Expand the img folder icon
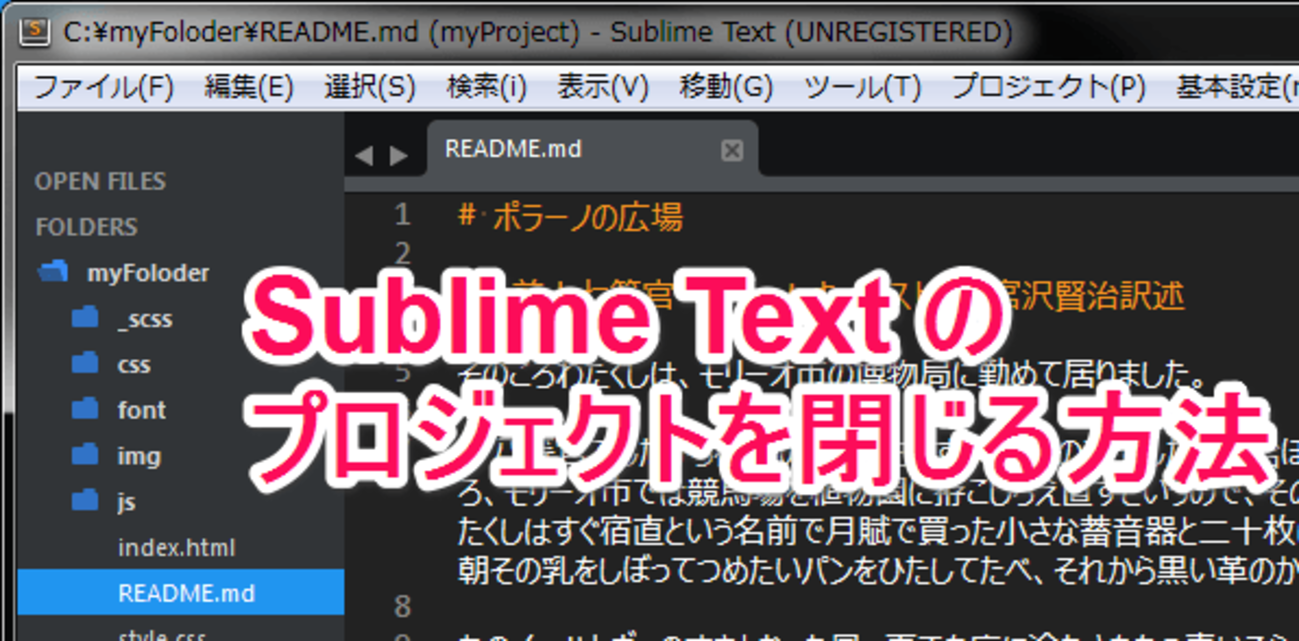1299x641 pixels. [85, 455]
